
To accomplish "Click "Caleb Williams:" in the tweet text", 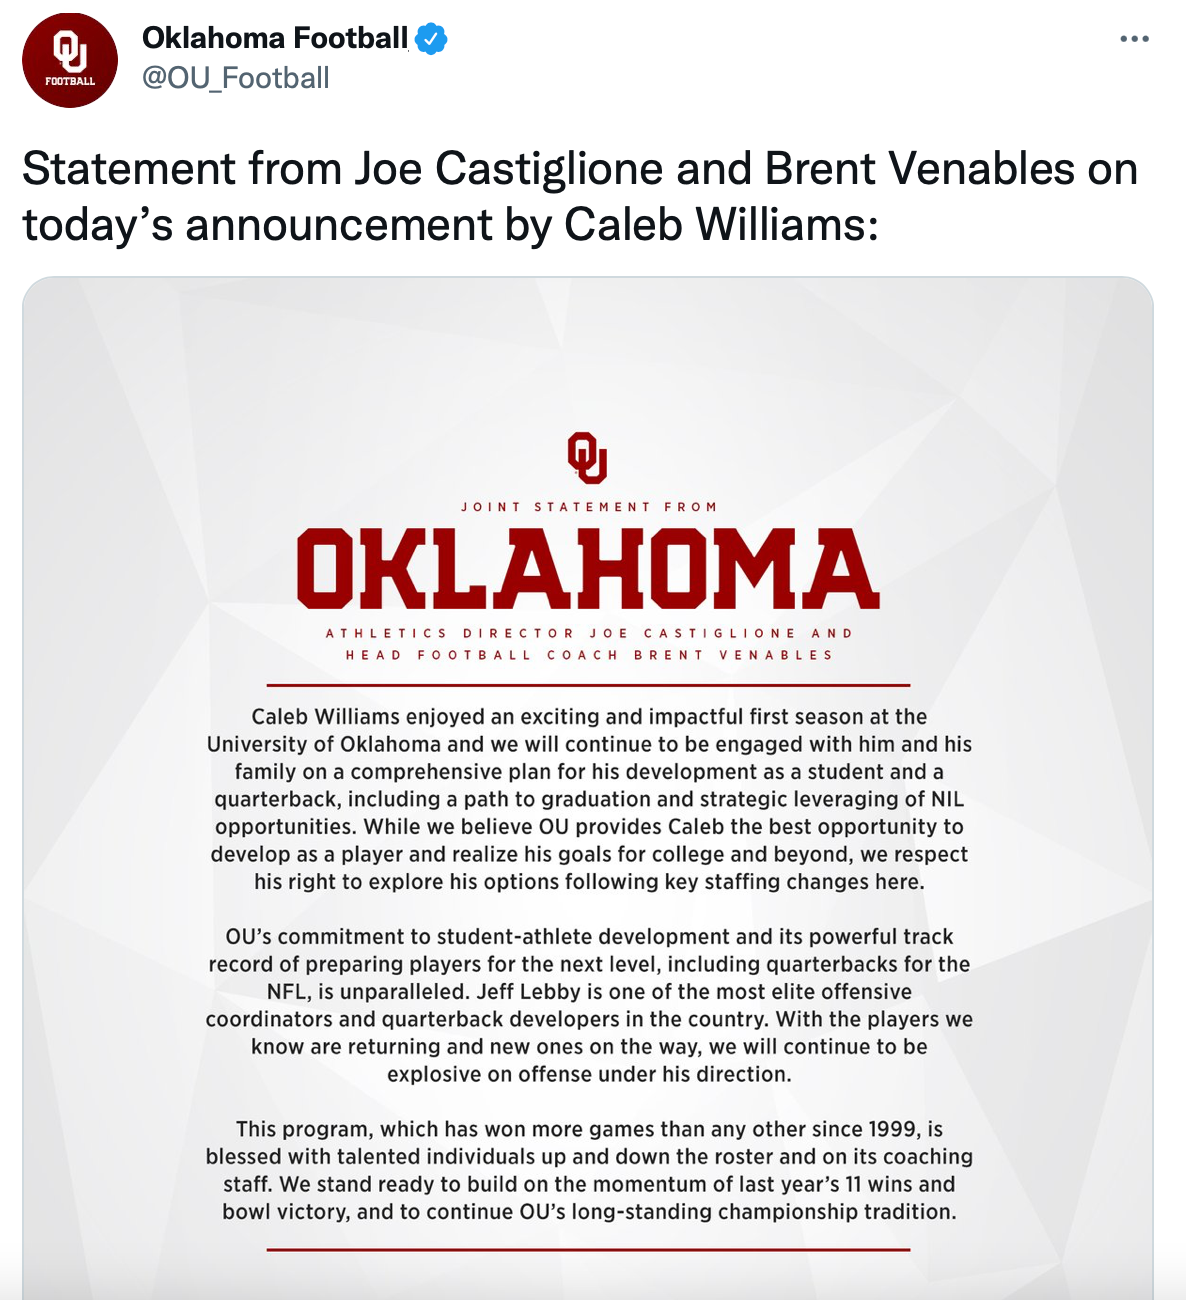I will (721, 224).
